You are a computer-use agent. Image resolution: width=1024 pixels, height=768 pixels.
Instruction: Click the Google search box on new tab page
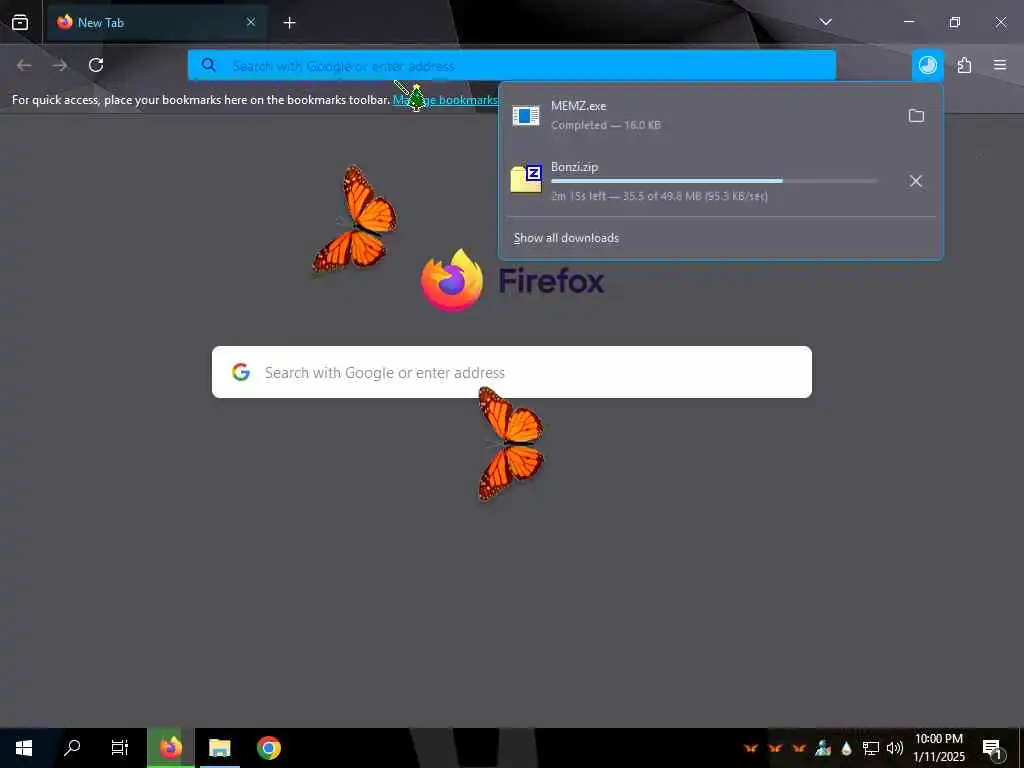click(512, 372)
